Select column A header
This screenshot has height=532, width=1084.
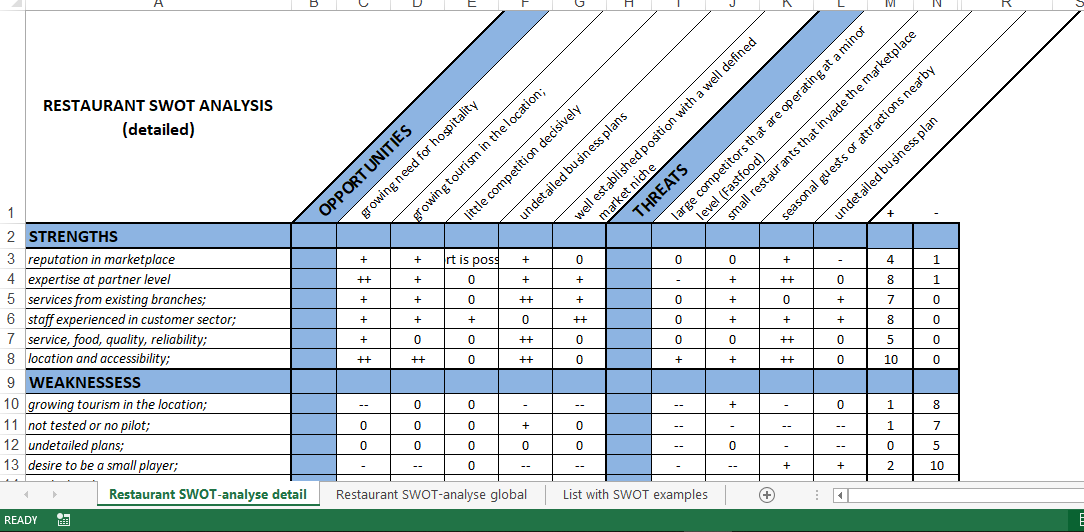click(158, 5)
